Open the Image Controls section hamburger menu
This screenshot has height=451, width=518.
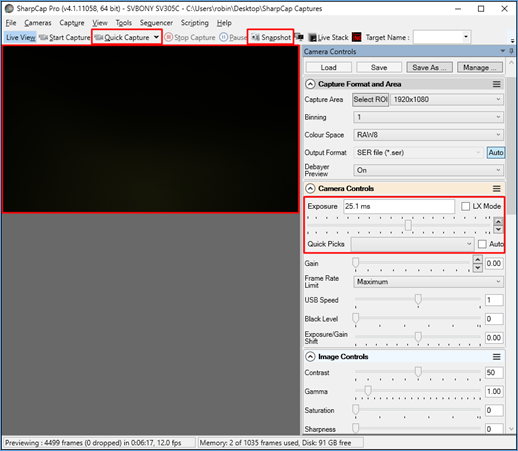497,357
